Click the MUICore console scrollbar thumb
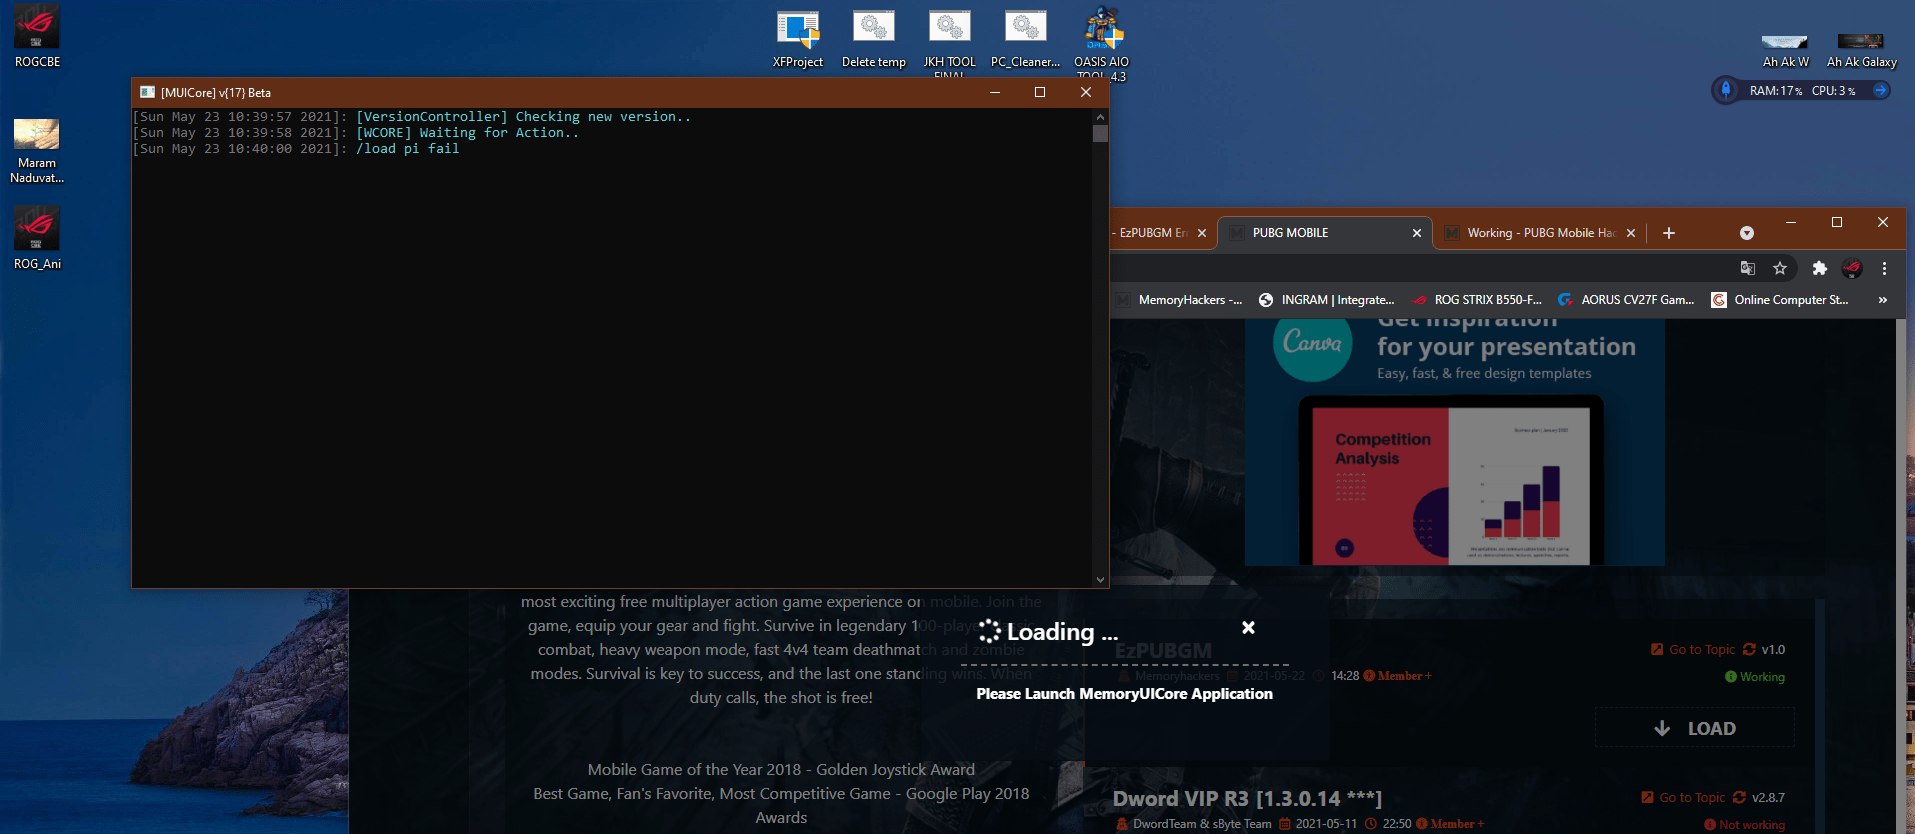This screenshot has width=1915, height=834. pos(1100,133)
